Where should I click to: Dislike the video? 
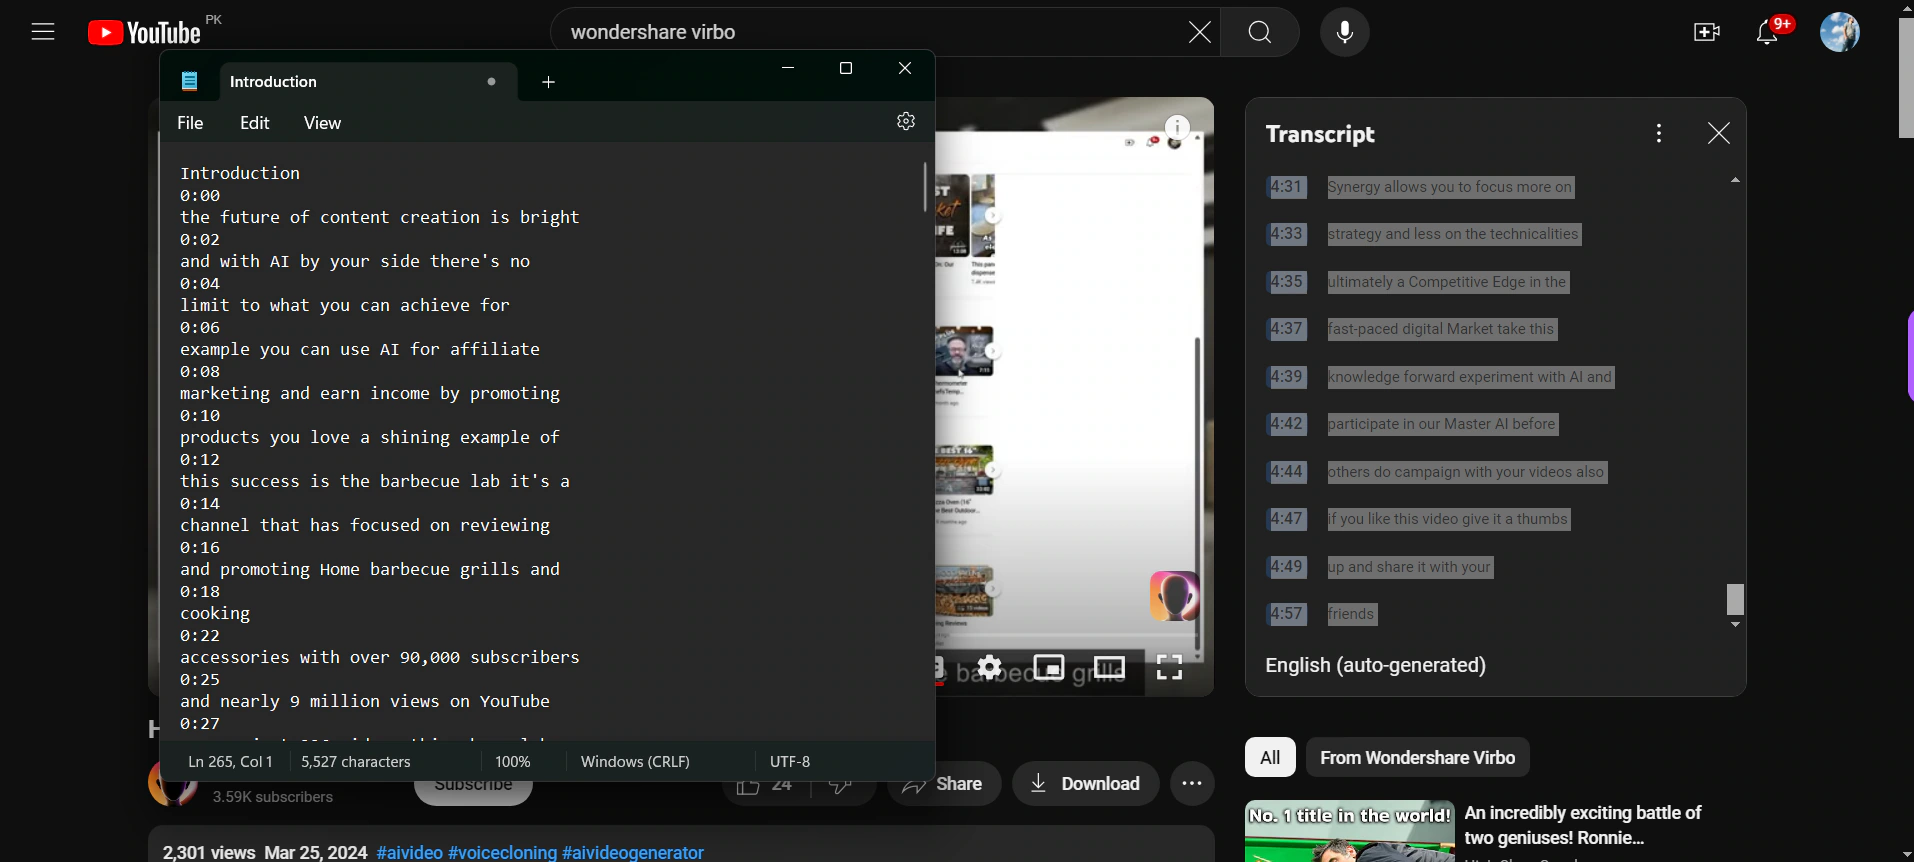(842, 784)
